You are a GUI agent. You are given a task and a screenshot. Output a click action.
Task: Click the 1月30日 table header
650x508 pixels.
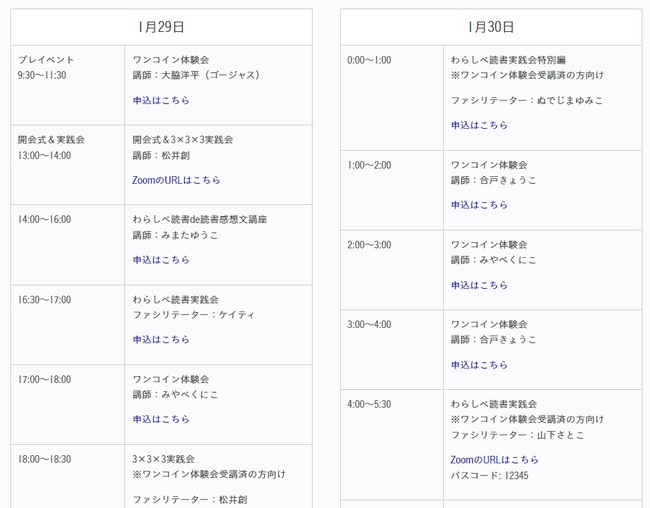click(490, 27)
